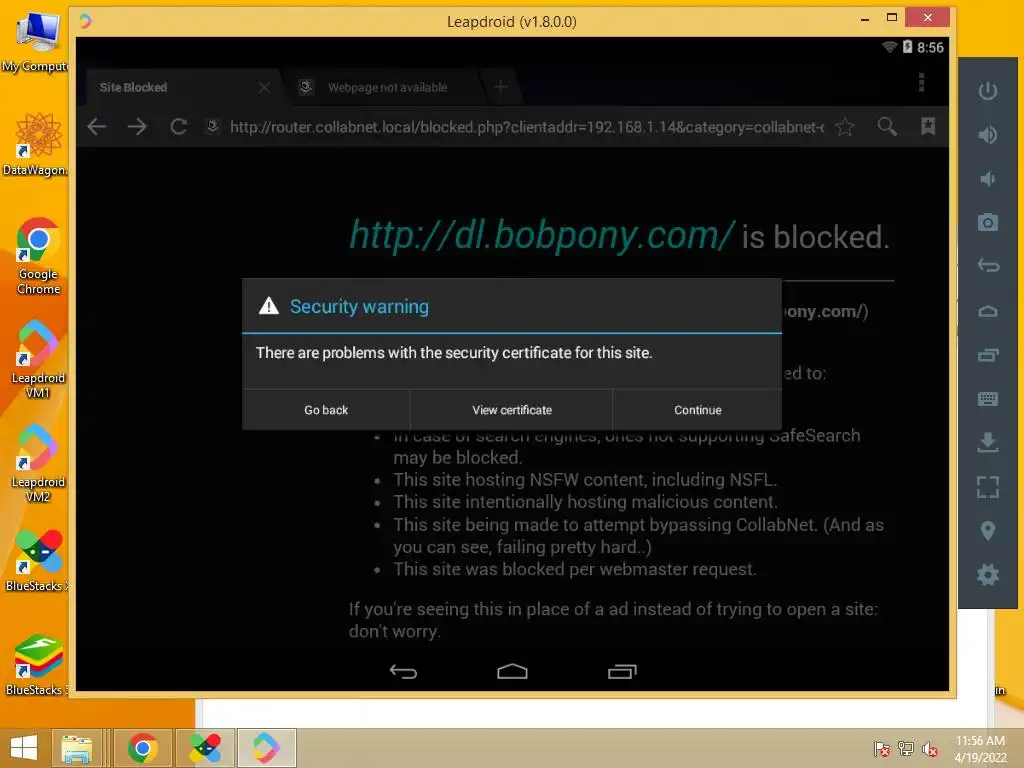Click the View certificate button
The image size is (1024, 768).
[x=511, y=410]
